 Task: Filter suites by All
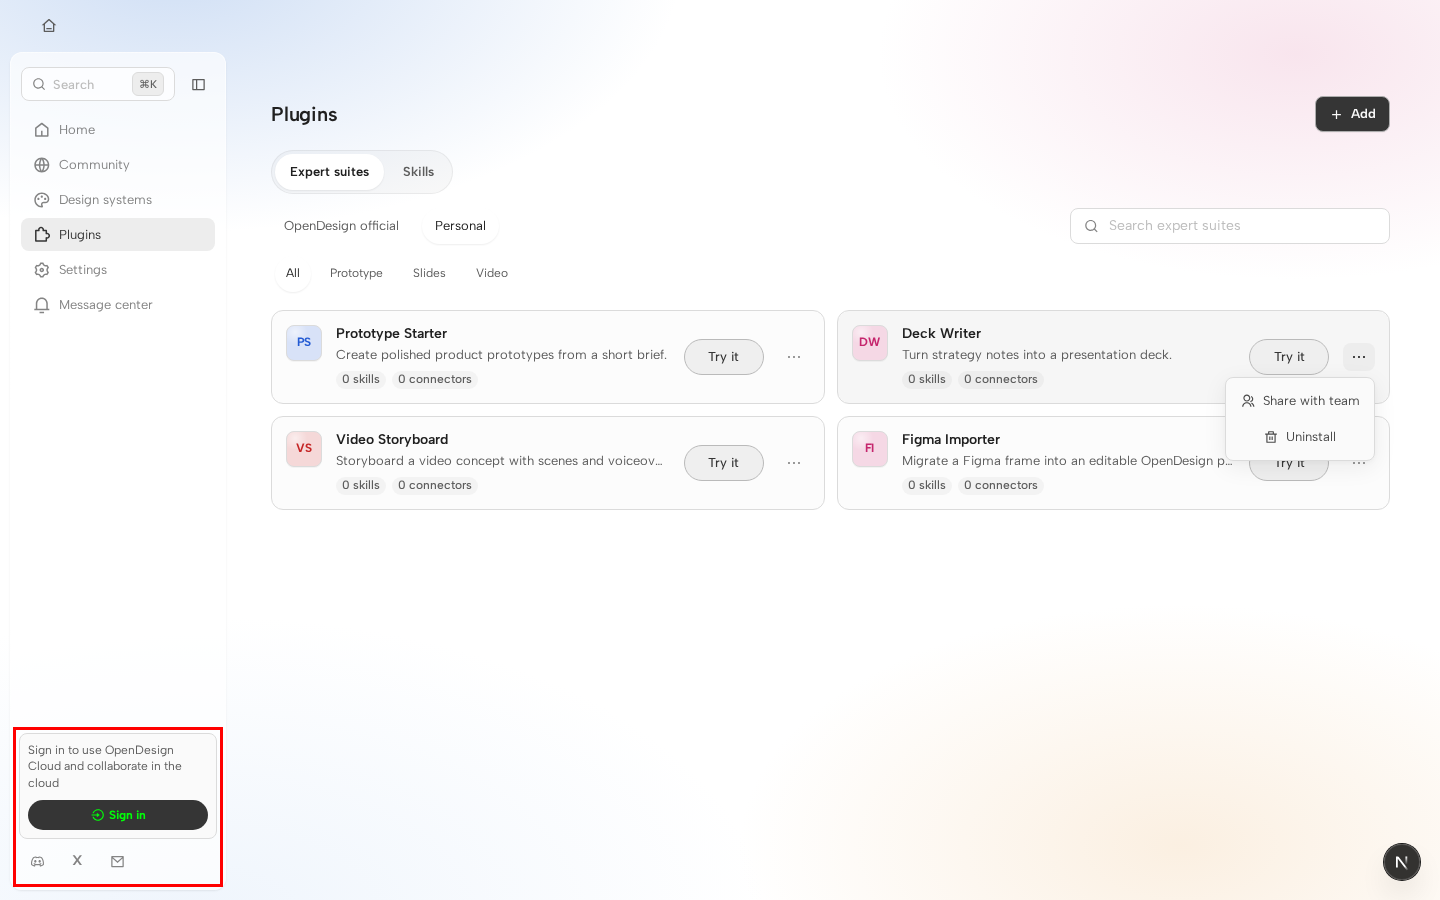293,273
